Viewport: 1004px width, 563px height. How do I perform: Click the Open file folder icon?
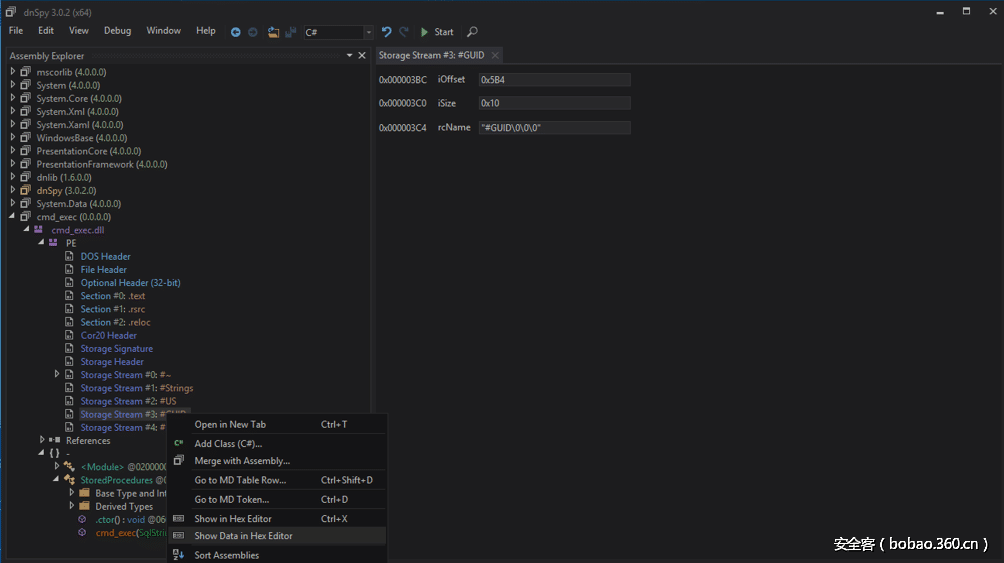click(273, 32)
